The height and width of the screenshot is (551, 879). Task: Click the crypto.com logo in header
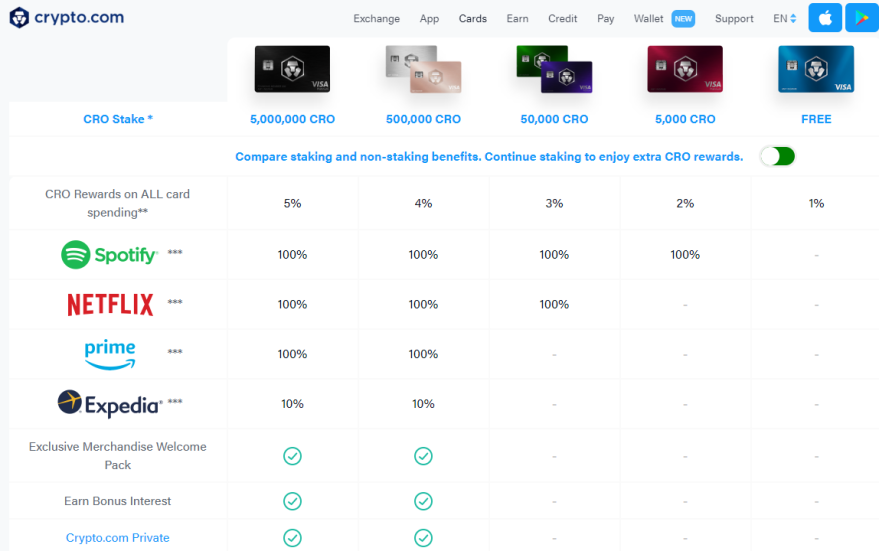tap(67, 17)
